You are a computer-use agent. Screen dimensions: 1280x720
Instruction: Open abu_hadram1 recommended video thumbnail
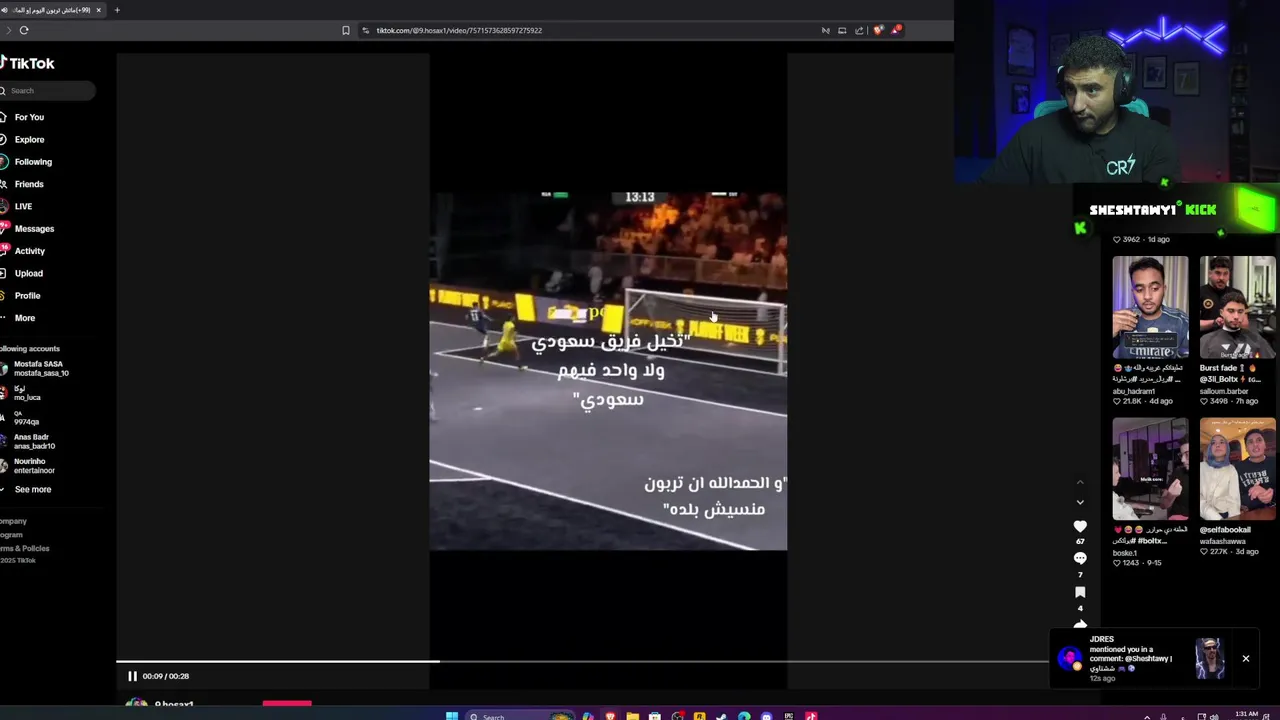tap(1150, 307)
